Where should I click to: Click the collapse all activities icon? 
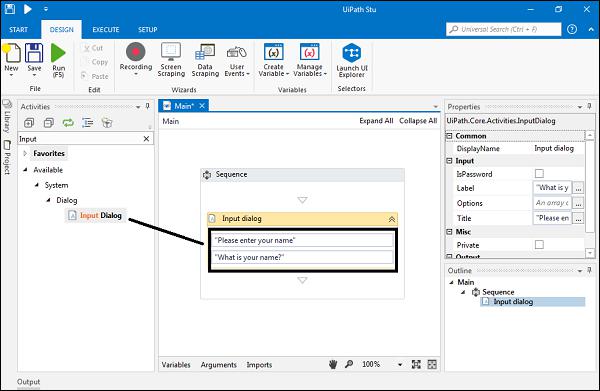(x=49, y=123)
